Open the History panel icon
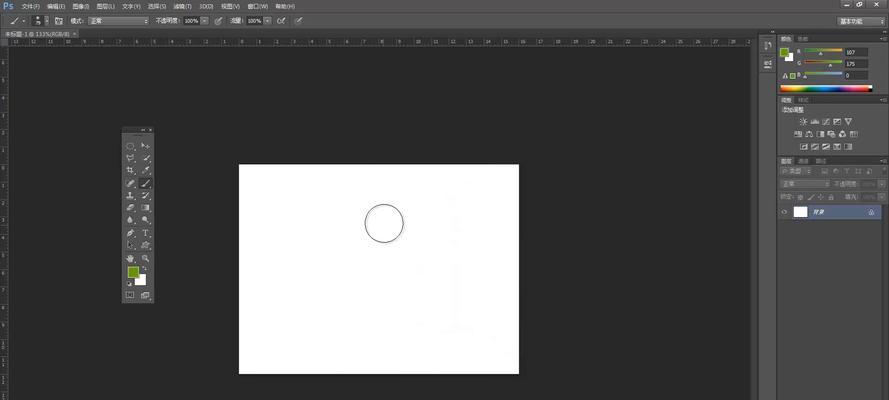This screenshot has height=400, width=889. pyautogui.click(x=768, y=45)
